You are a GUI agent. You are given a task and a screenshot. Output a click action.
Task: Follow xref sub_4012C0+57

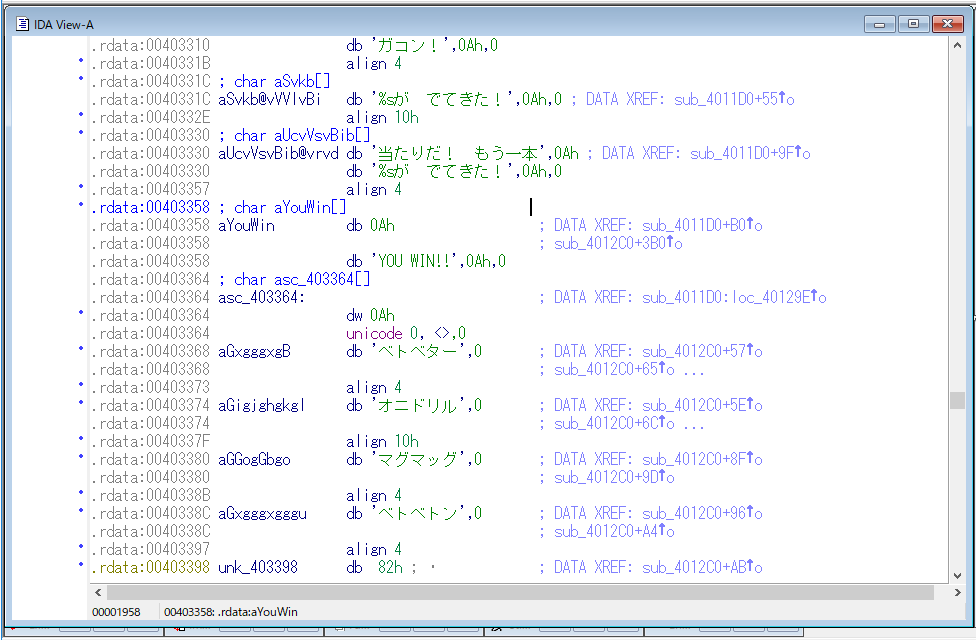coord(702,351)
